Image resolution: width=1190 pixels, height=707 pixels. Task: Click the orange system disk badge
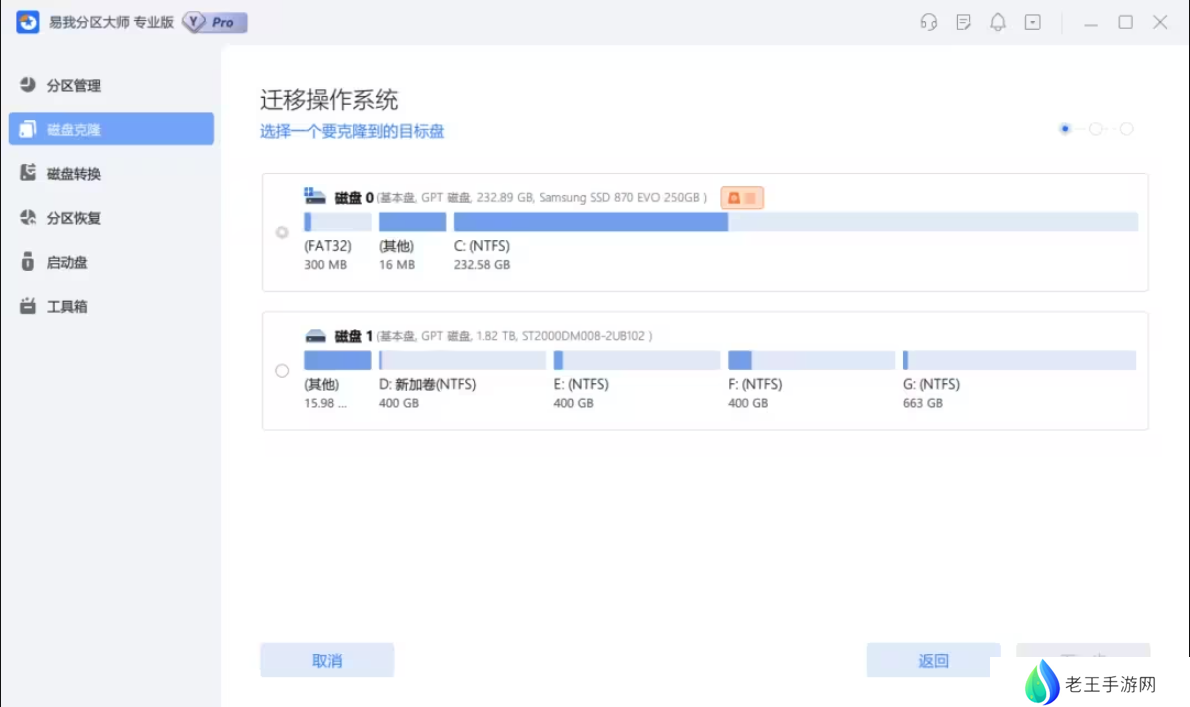741,197
